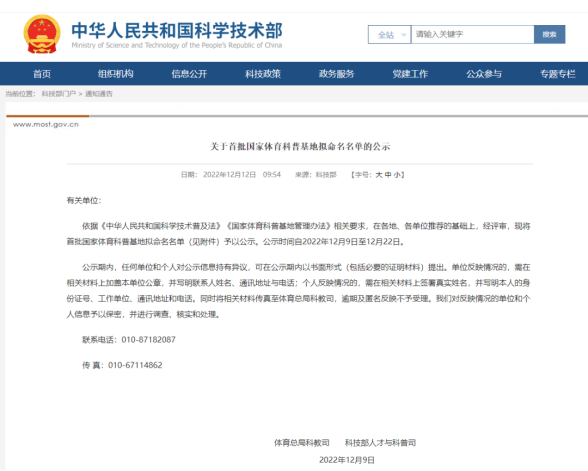The width and height of the screenshot is (588, 471).
Task: Click the ministry name title text
Action: pyautogui.click(x=177, y=30)
